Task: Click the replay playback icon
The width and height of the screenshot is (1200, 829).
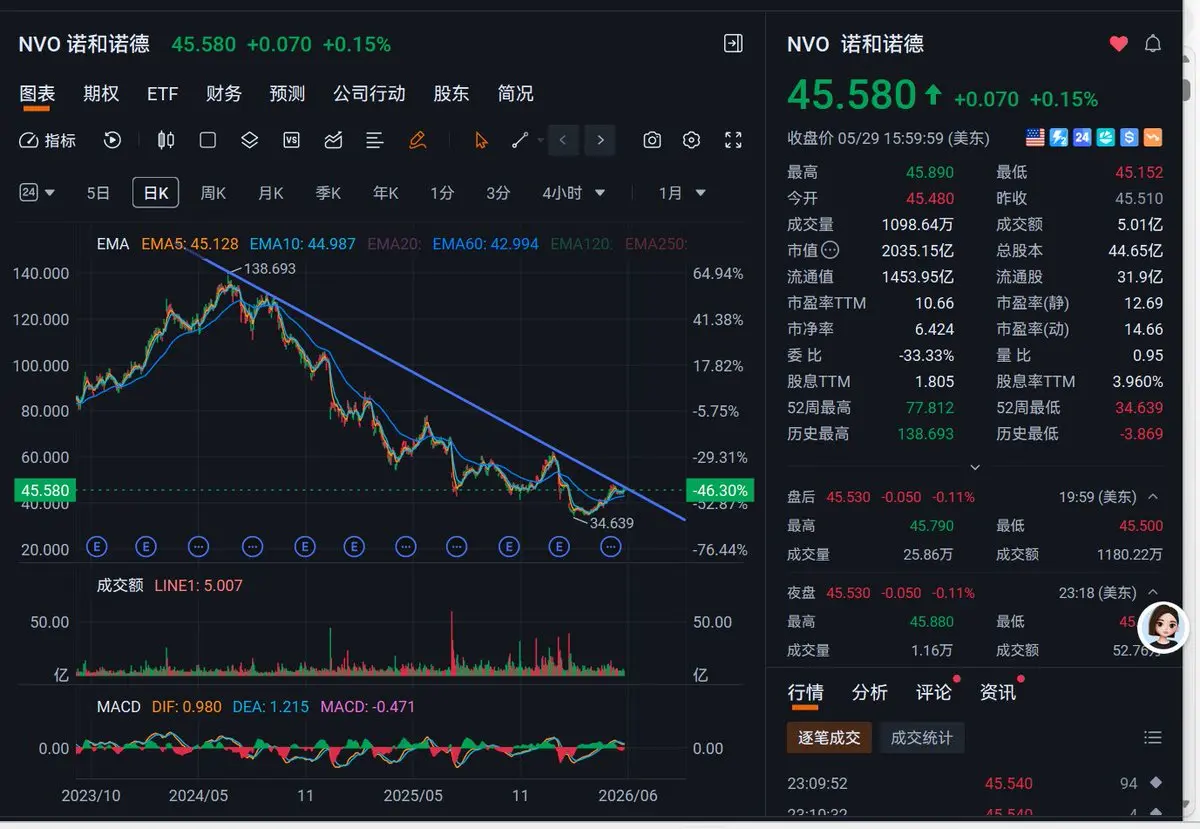Action: tap(112, 140)
